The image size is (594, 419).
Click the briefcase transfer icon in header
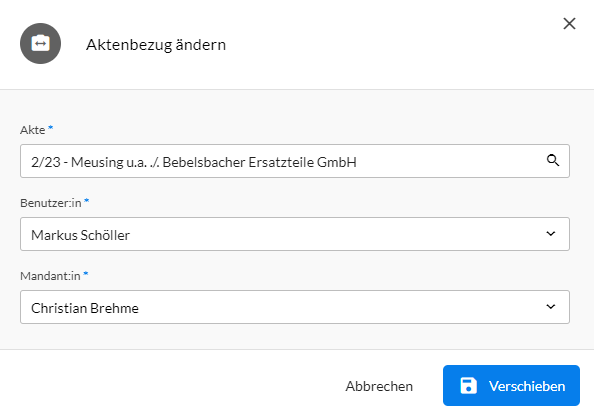[x=41, y=44]
